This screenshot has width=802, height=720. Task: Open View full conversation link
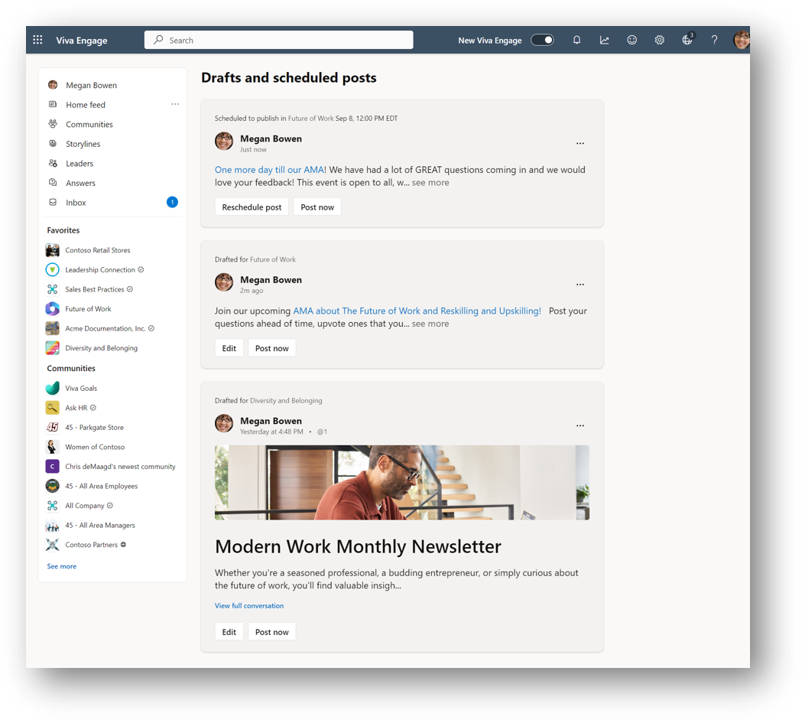[249, 605]
